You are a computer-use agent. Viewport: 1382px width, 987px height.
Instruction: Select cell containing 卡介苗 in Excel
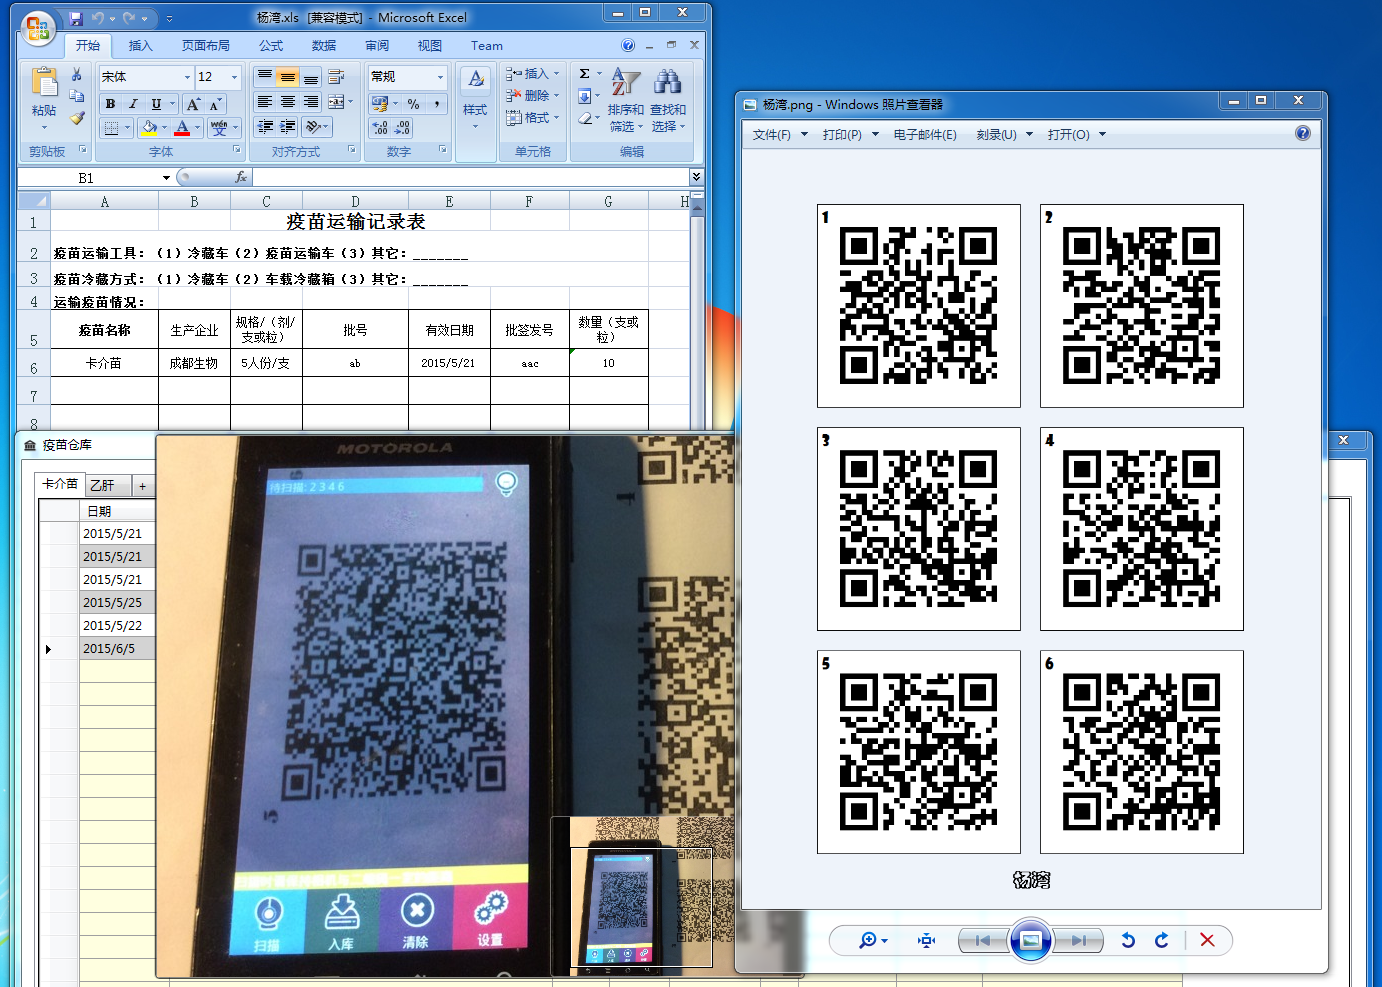click(x=104, y=363)
